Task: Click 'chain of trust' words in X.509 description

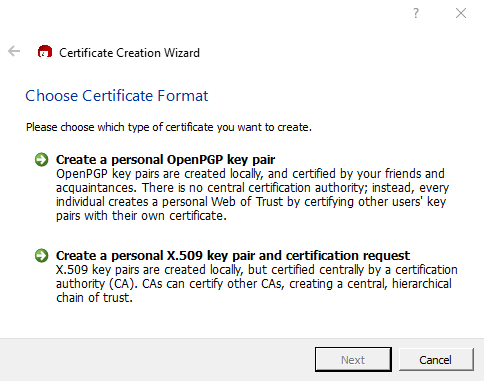Action: (94, 298)
